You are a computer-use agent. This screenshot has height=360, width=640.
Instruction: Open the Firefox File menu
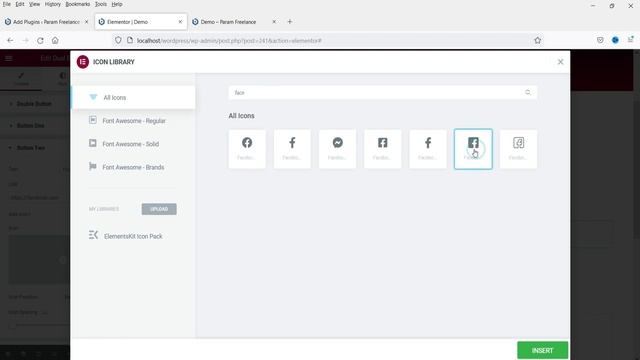[x=7, y=4]
